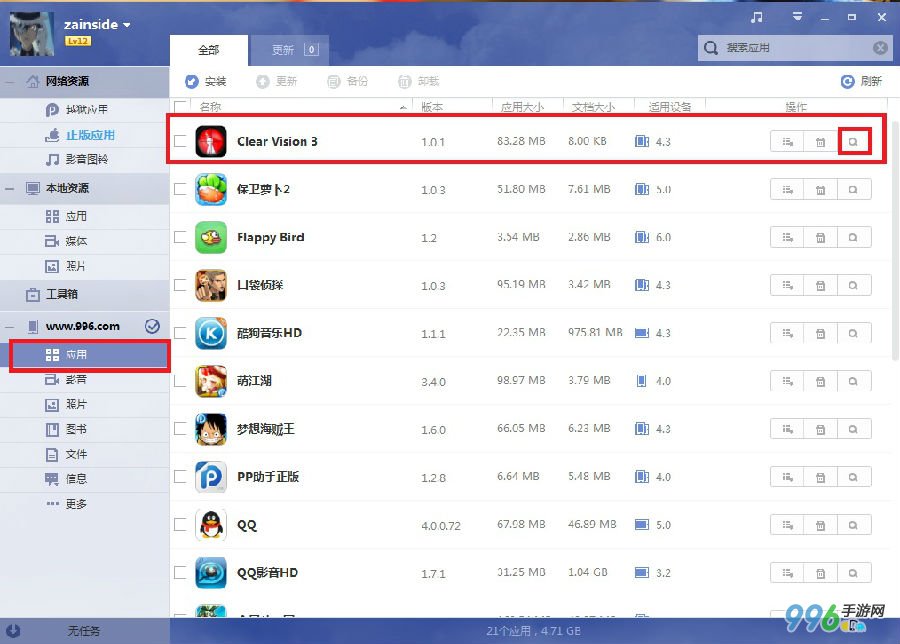Click the 梦想海贼王 app icon
Screen dimensions: 900x644
coord(211,429)
